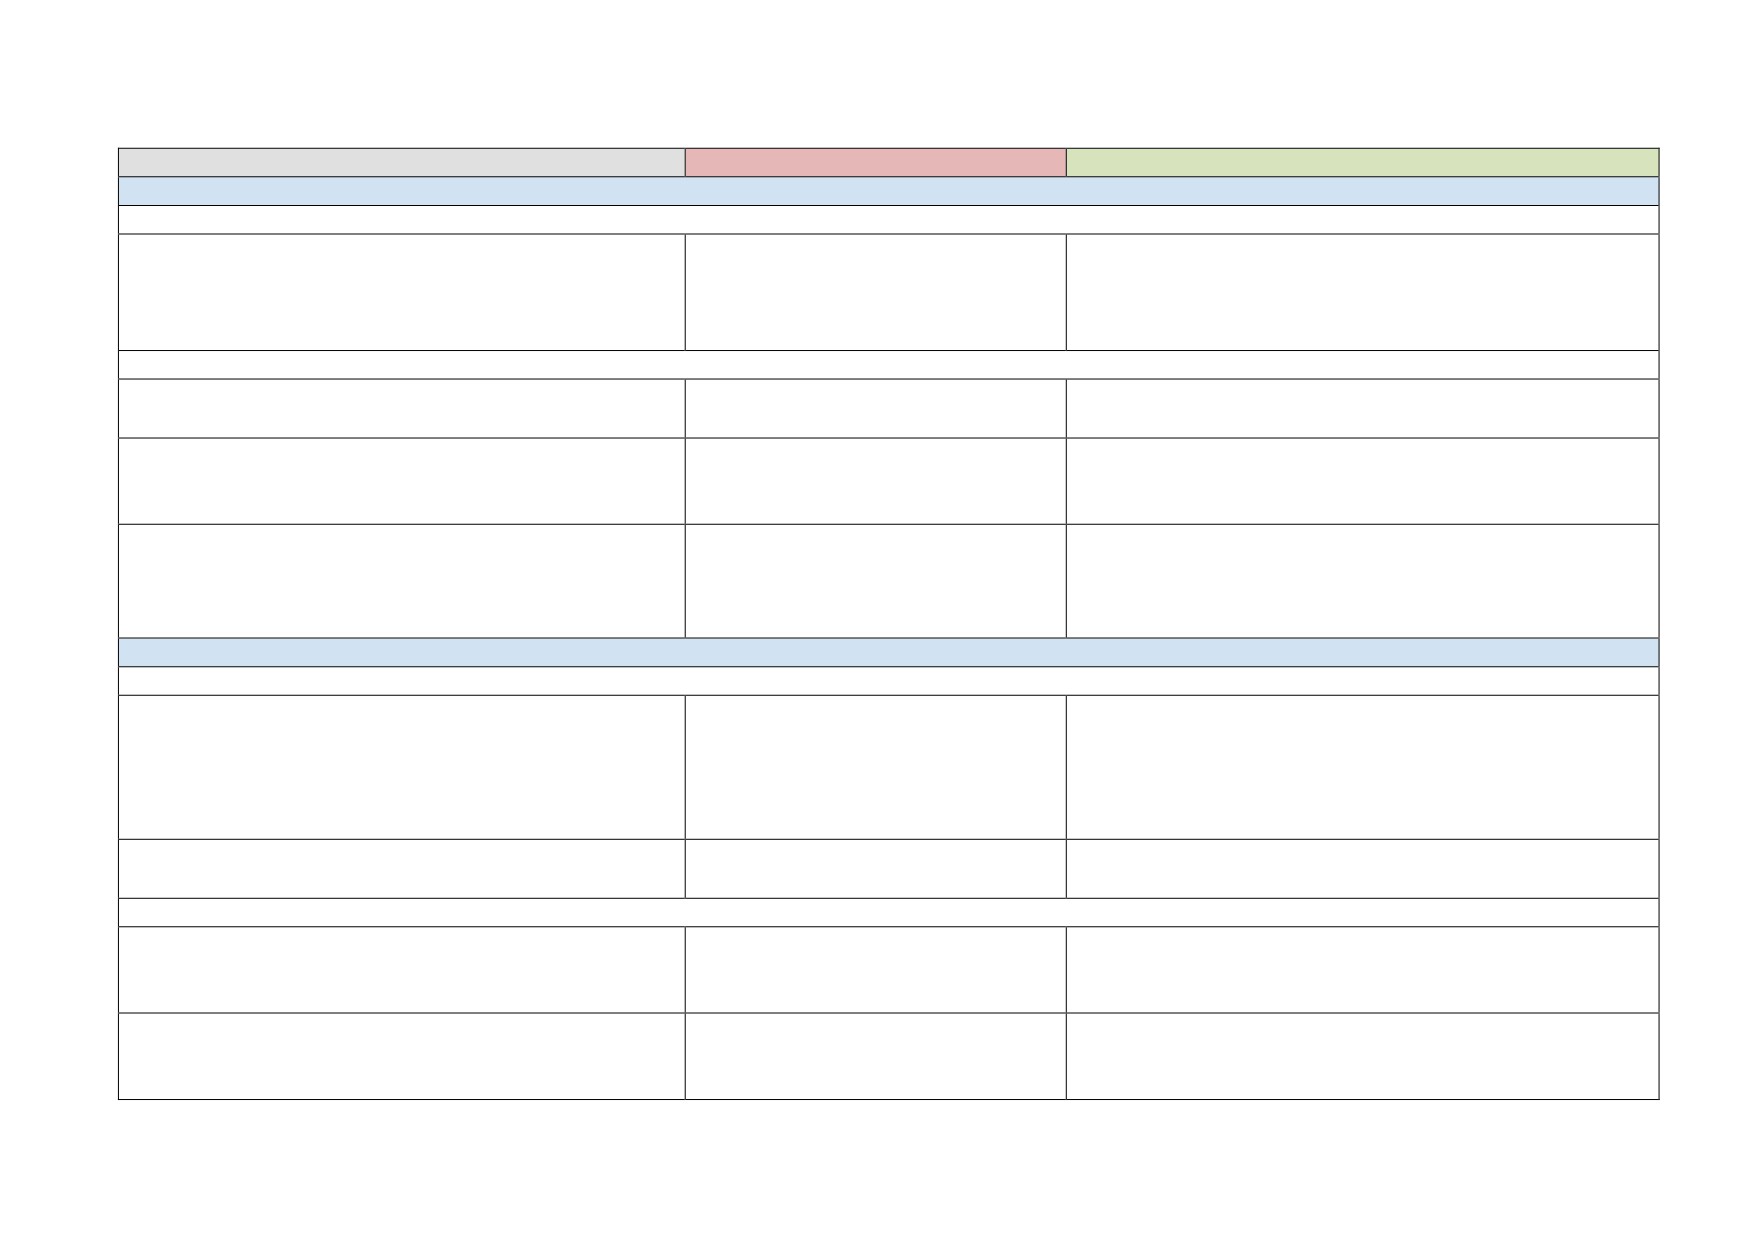Click the left cell of the first three-column row
1752x1239 pixels.
(401, 292)
